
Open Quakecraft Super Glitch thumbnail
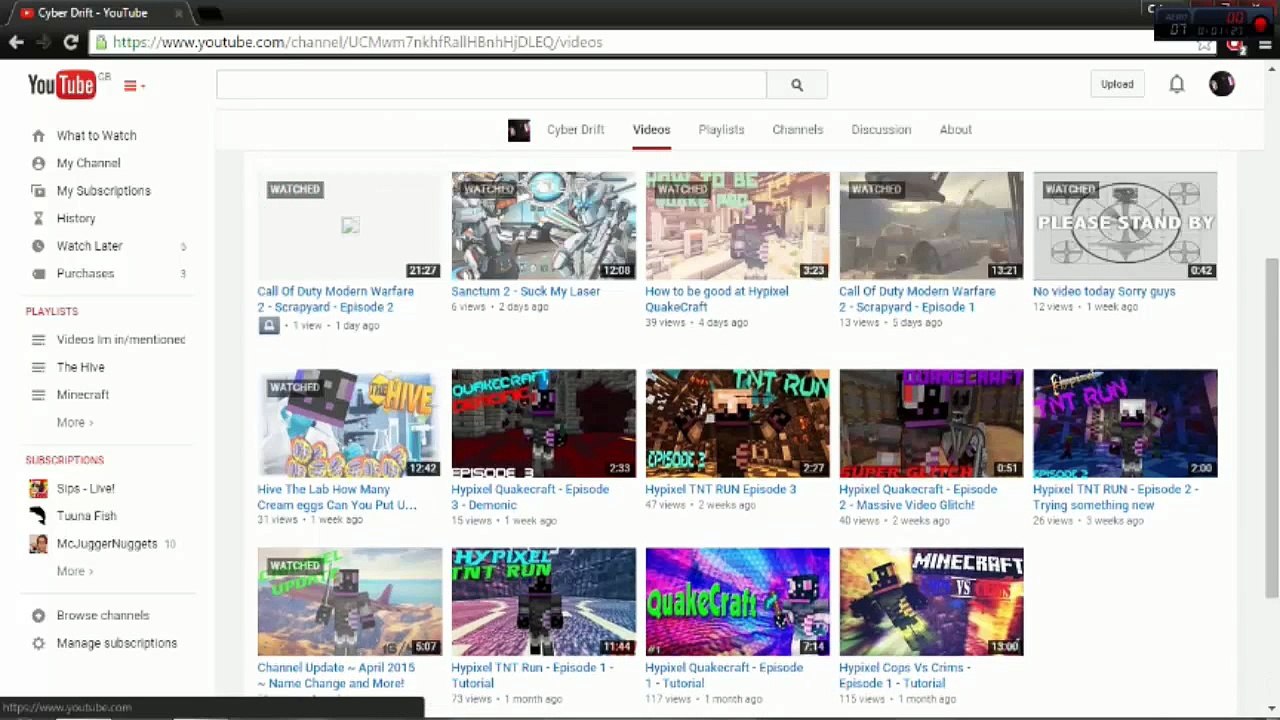pos(931,423)
